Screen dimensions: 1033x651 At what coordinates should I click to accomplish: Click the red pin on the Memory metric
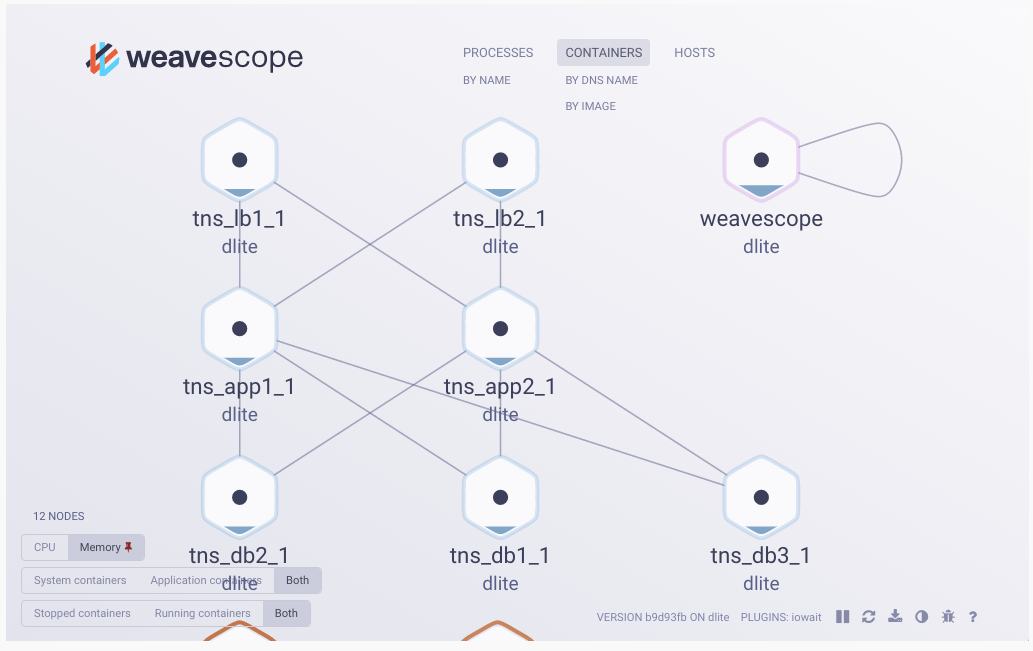[x=128, y=547]
